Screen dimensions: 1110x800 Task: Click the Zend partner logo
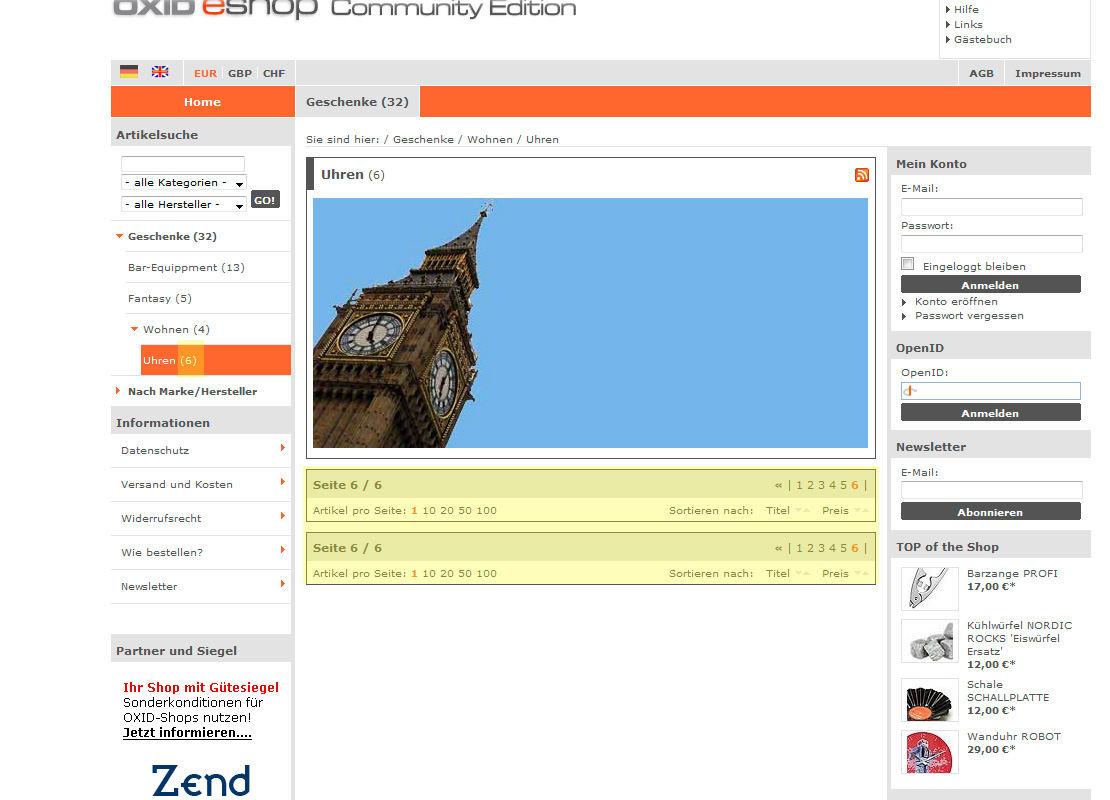(x=201, y=781)
